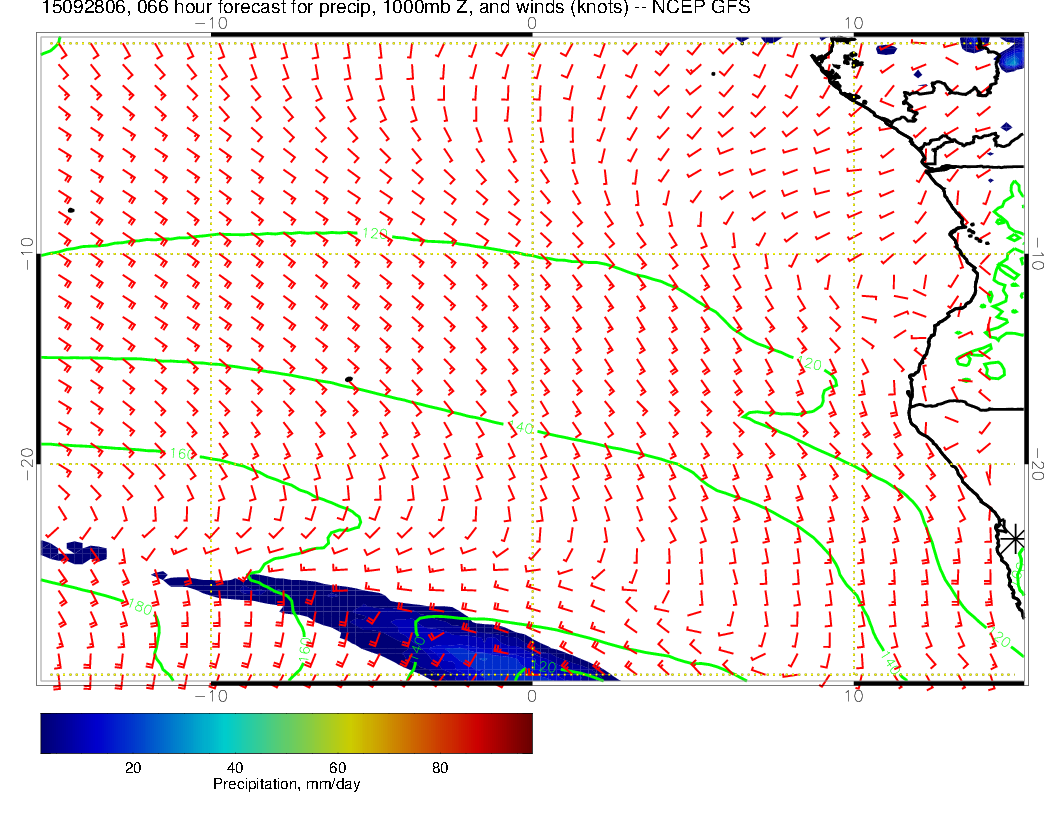Click the forecast title text mentioning NCEP GFS

point(396,7)
